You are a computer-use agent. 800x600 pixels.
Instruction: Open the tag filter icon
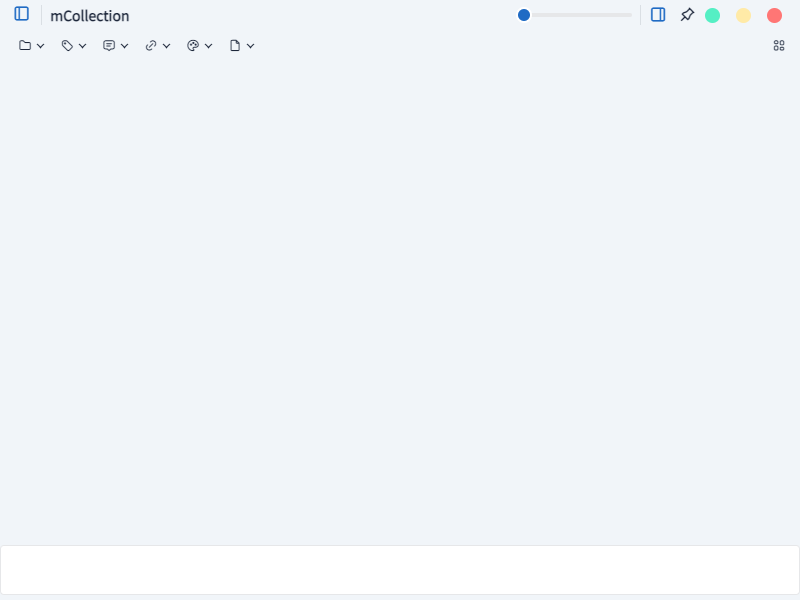[x=67, y=45]
